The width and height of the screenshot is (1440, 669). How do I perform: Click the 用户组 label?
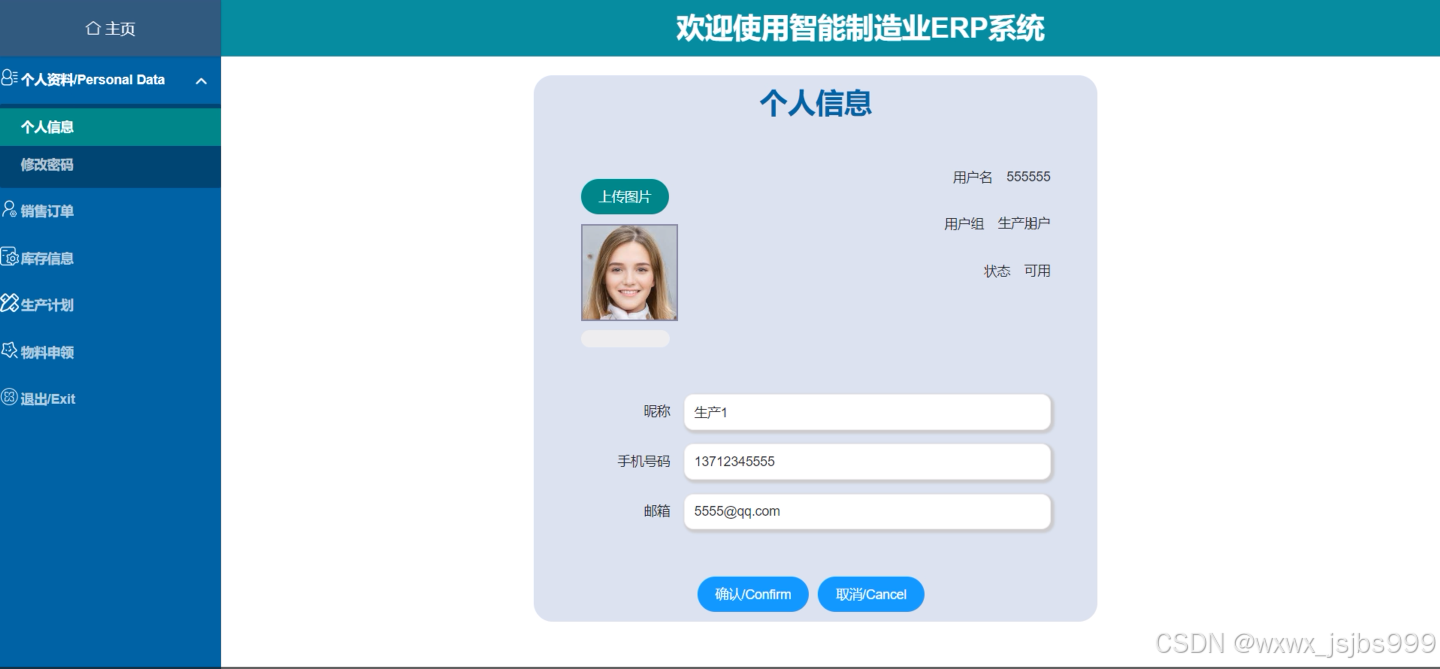pyautogui.click(x=964, y=224)
